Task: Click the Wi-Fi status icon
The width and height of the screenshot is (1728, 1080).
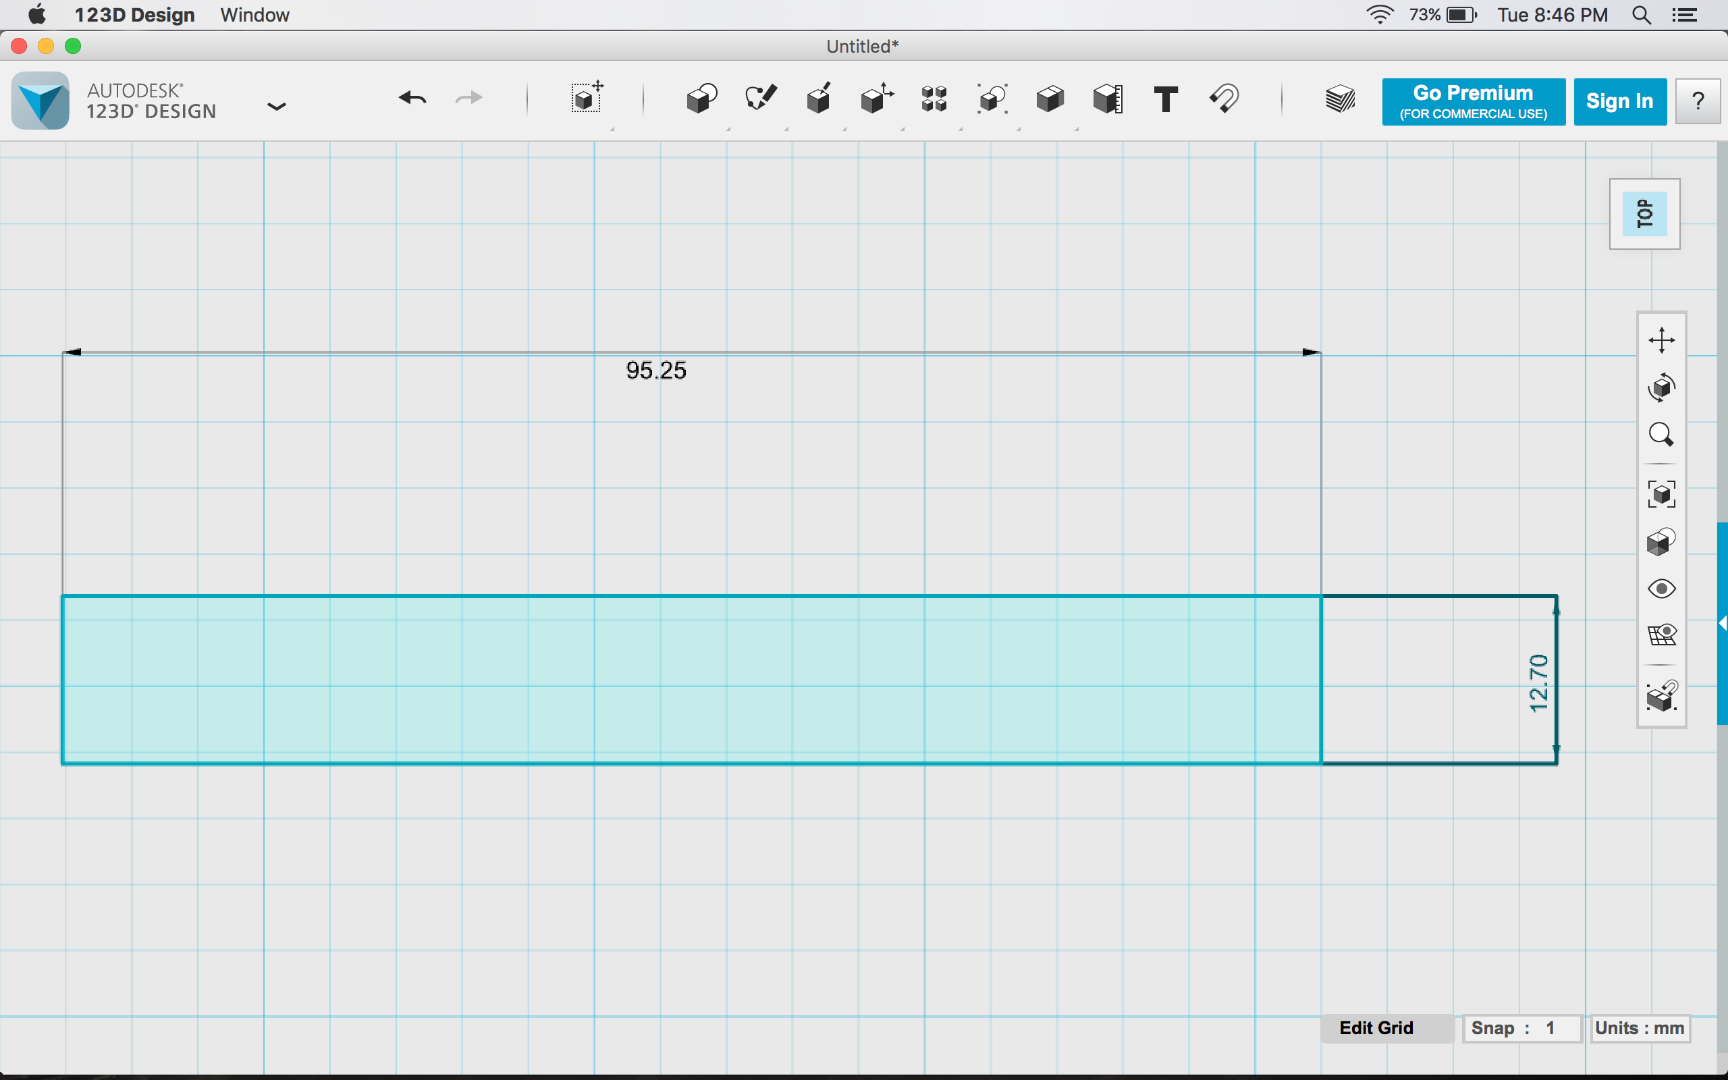Action: (x=1380, y=15)
